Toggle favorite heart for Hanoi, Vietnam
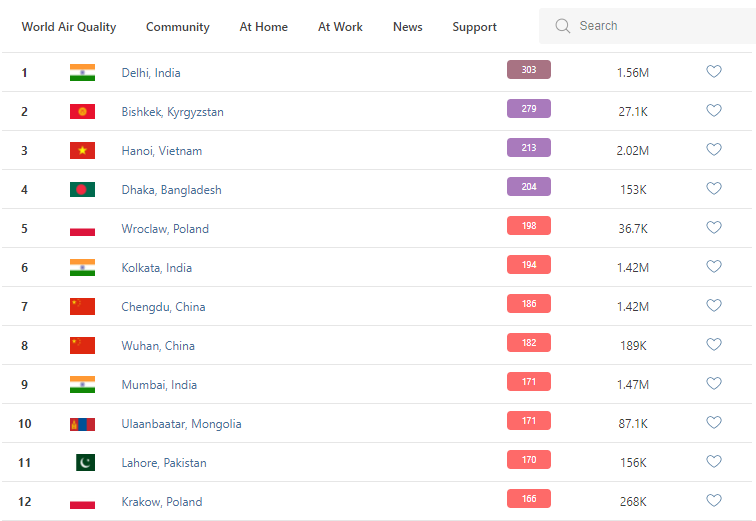The image size is (756, 521). (714, 150)
